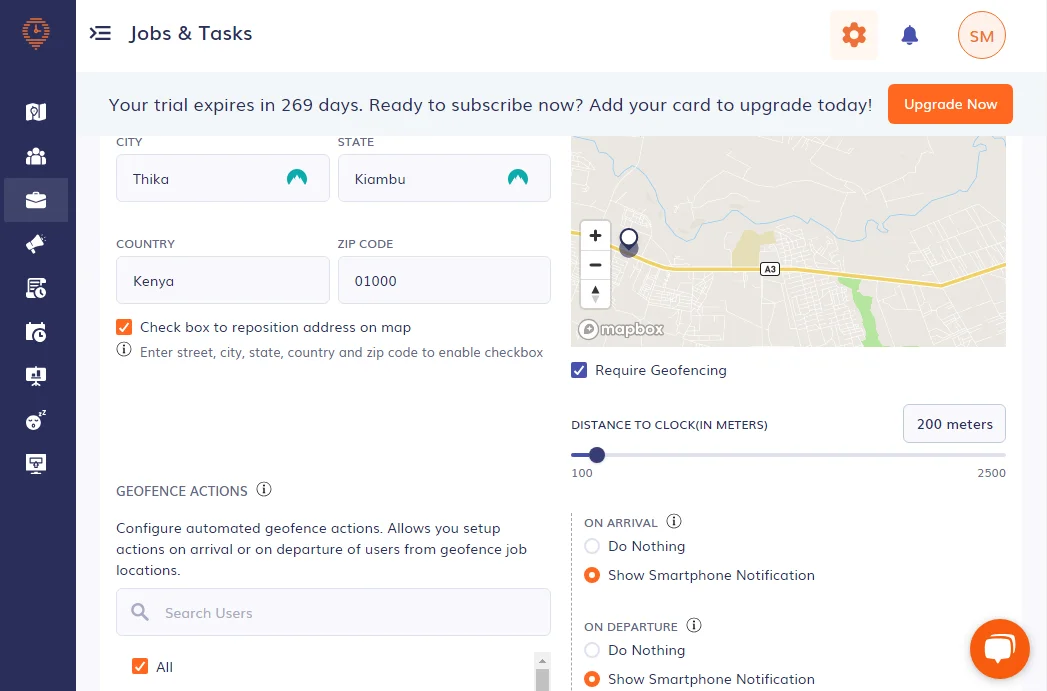The image size is (1047, 691).
Task: Click the autofill icon in State field
Action: point(517,178)
